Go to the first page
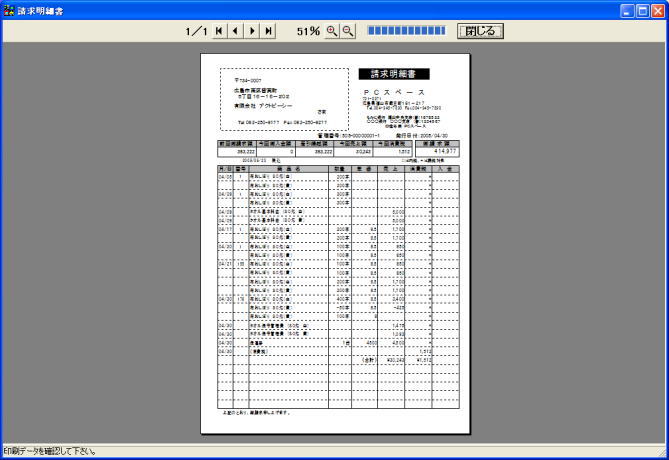The width and height of the screenshot is (669, 460). pyautogui.click(x=219, y=31)
